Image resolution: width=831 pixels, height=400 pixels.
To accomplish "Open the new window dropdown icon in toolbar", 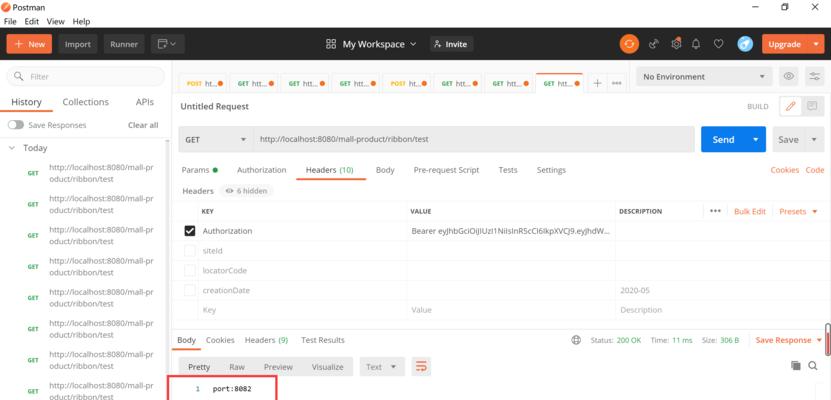I will click(167, 44).
